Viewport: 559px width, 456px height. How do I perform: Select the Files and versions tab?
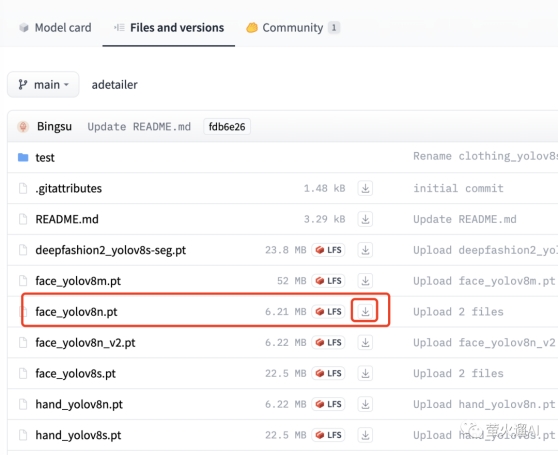[x=169, y=27]
